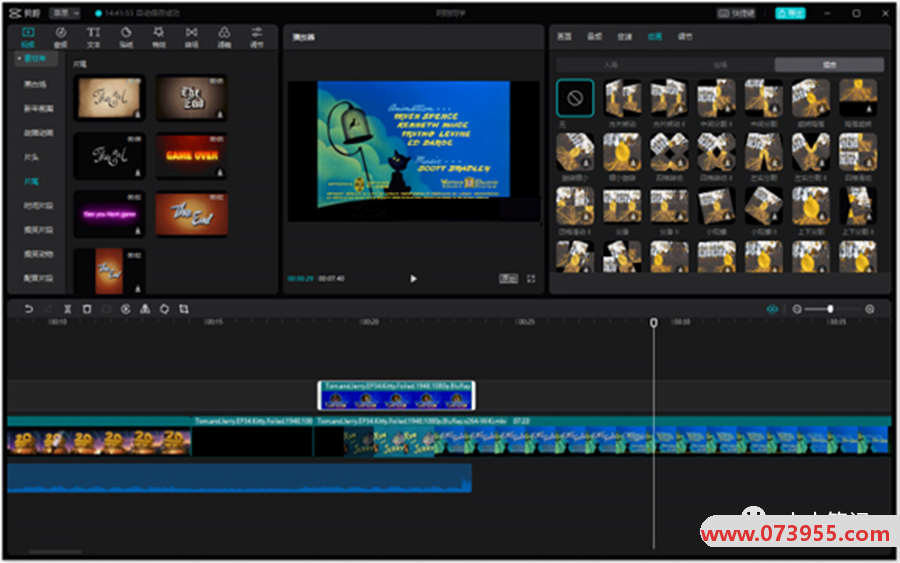Image resolution: width=900 pixels, height=563 pixels.
Task: Pick the wide orange 'The End' clip
Action: (x=192, y=214)
